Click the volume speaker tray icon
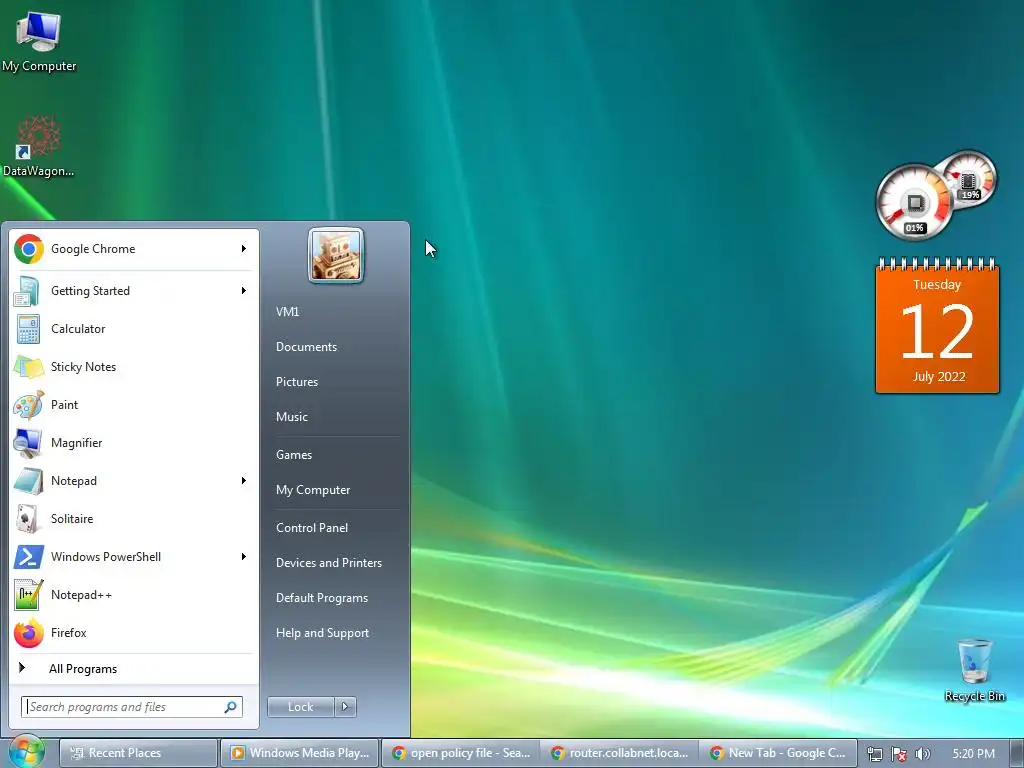1024x768 pixels. point(922,754)
